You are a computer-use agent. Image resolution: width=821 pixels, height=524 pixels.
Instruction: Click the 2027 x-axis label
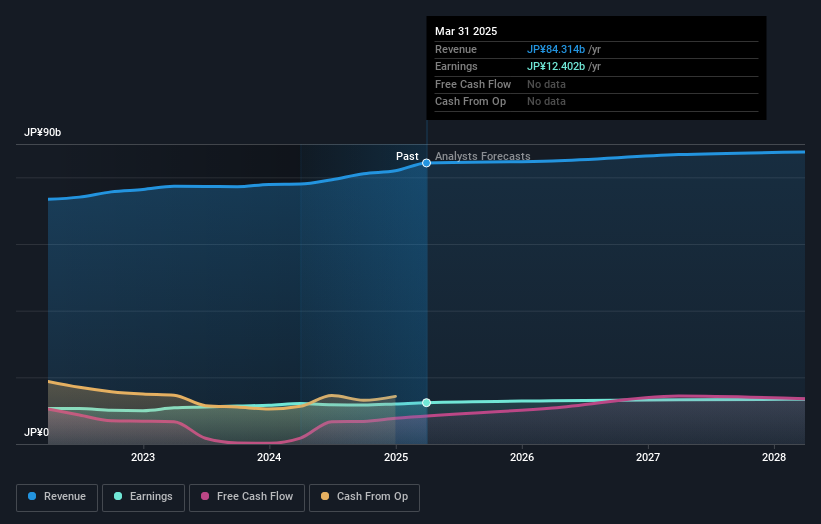tap(648, 457)
